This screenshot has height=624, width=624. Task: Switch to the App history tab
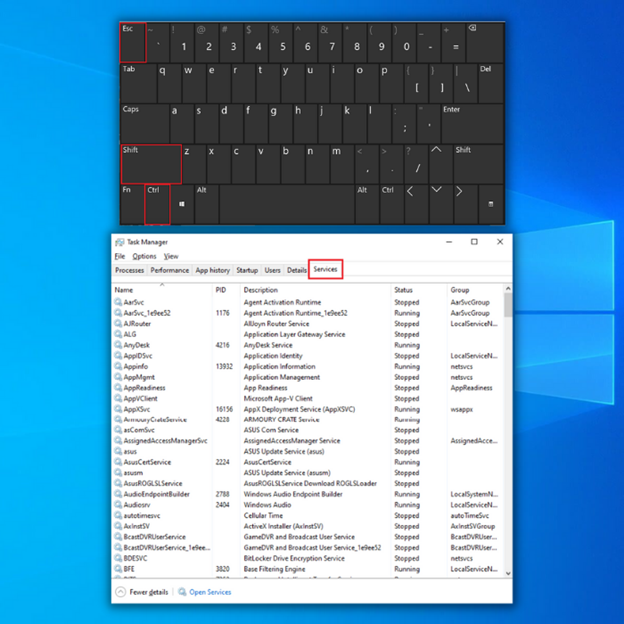tap(213, 270)
